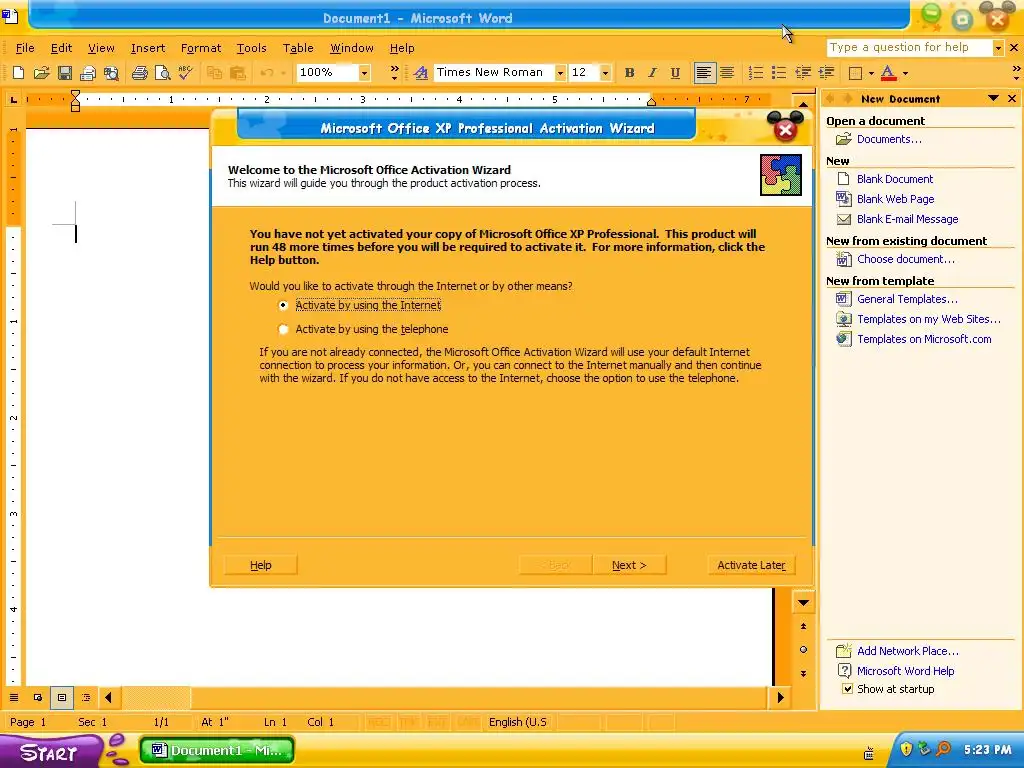This screenshot has width=1024, height=768.
Task: Open the Zoom 100% dropdown
Action: coord(364,72)
